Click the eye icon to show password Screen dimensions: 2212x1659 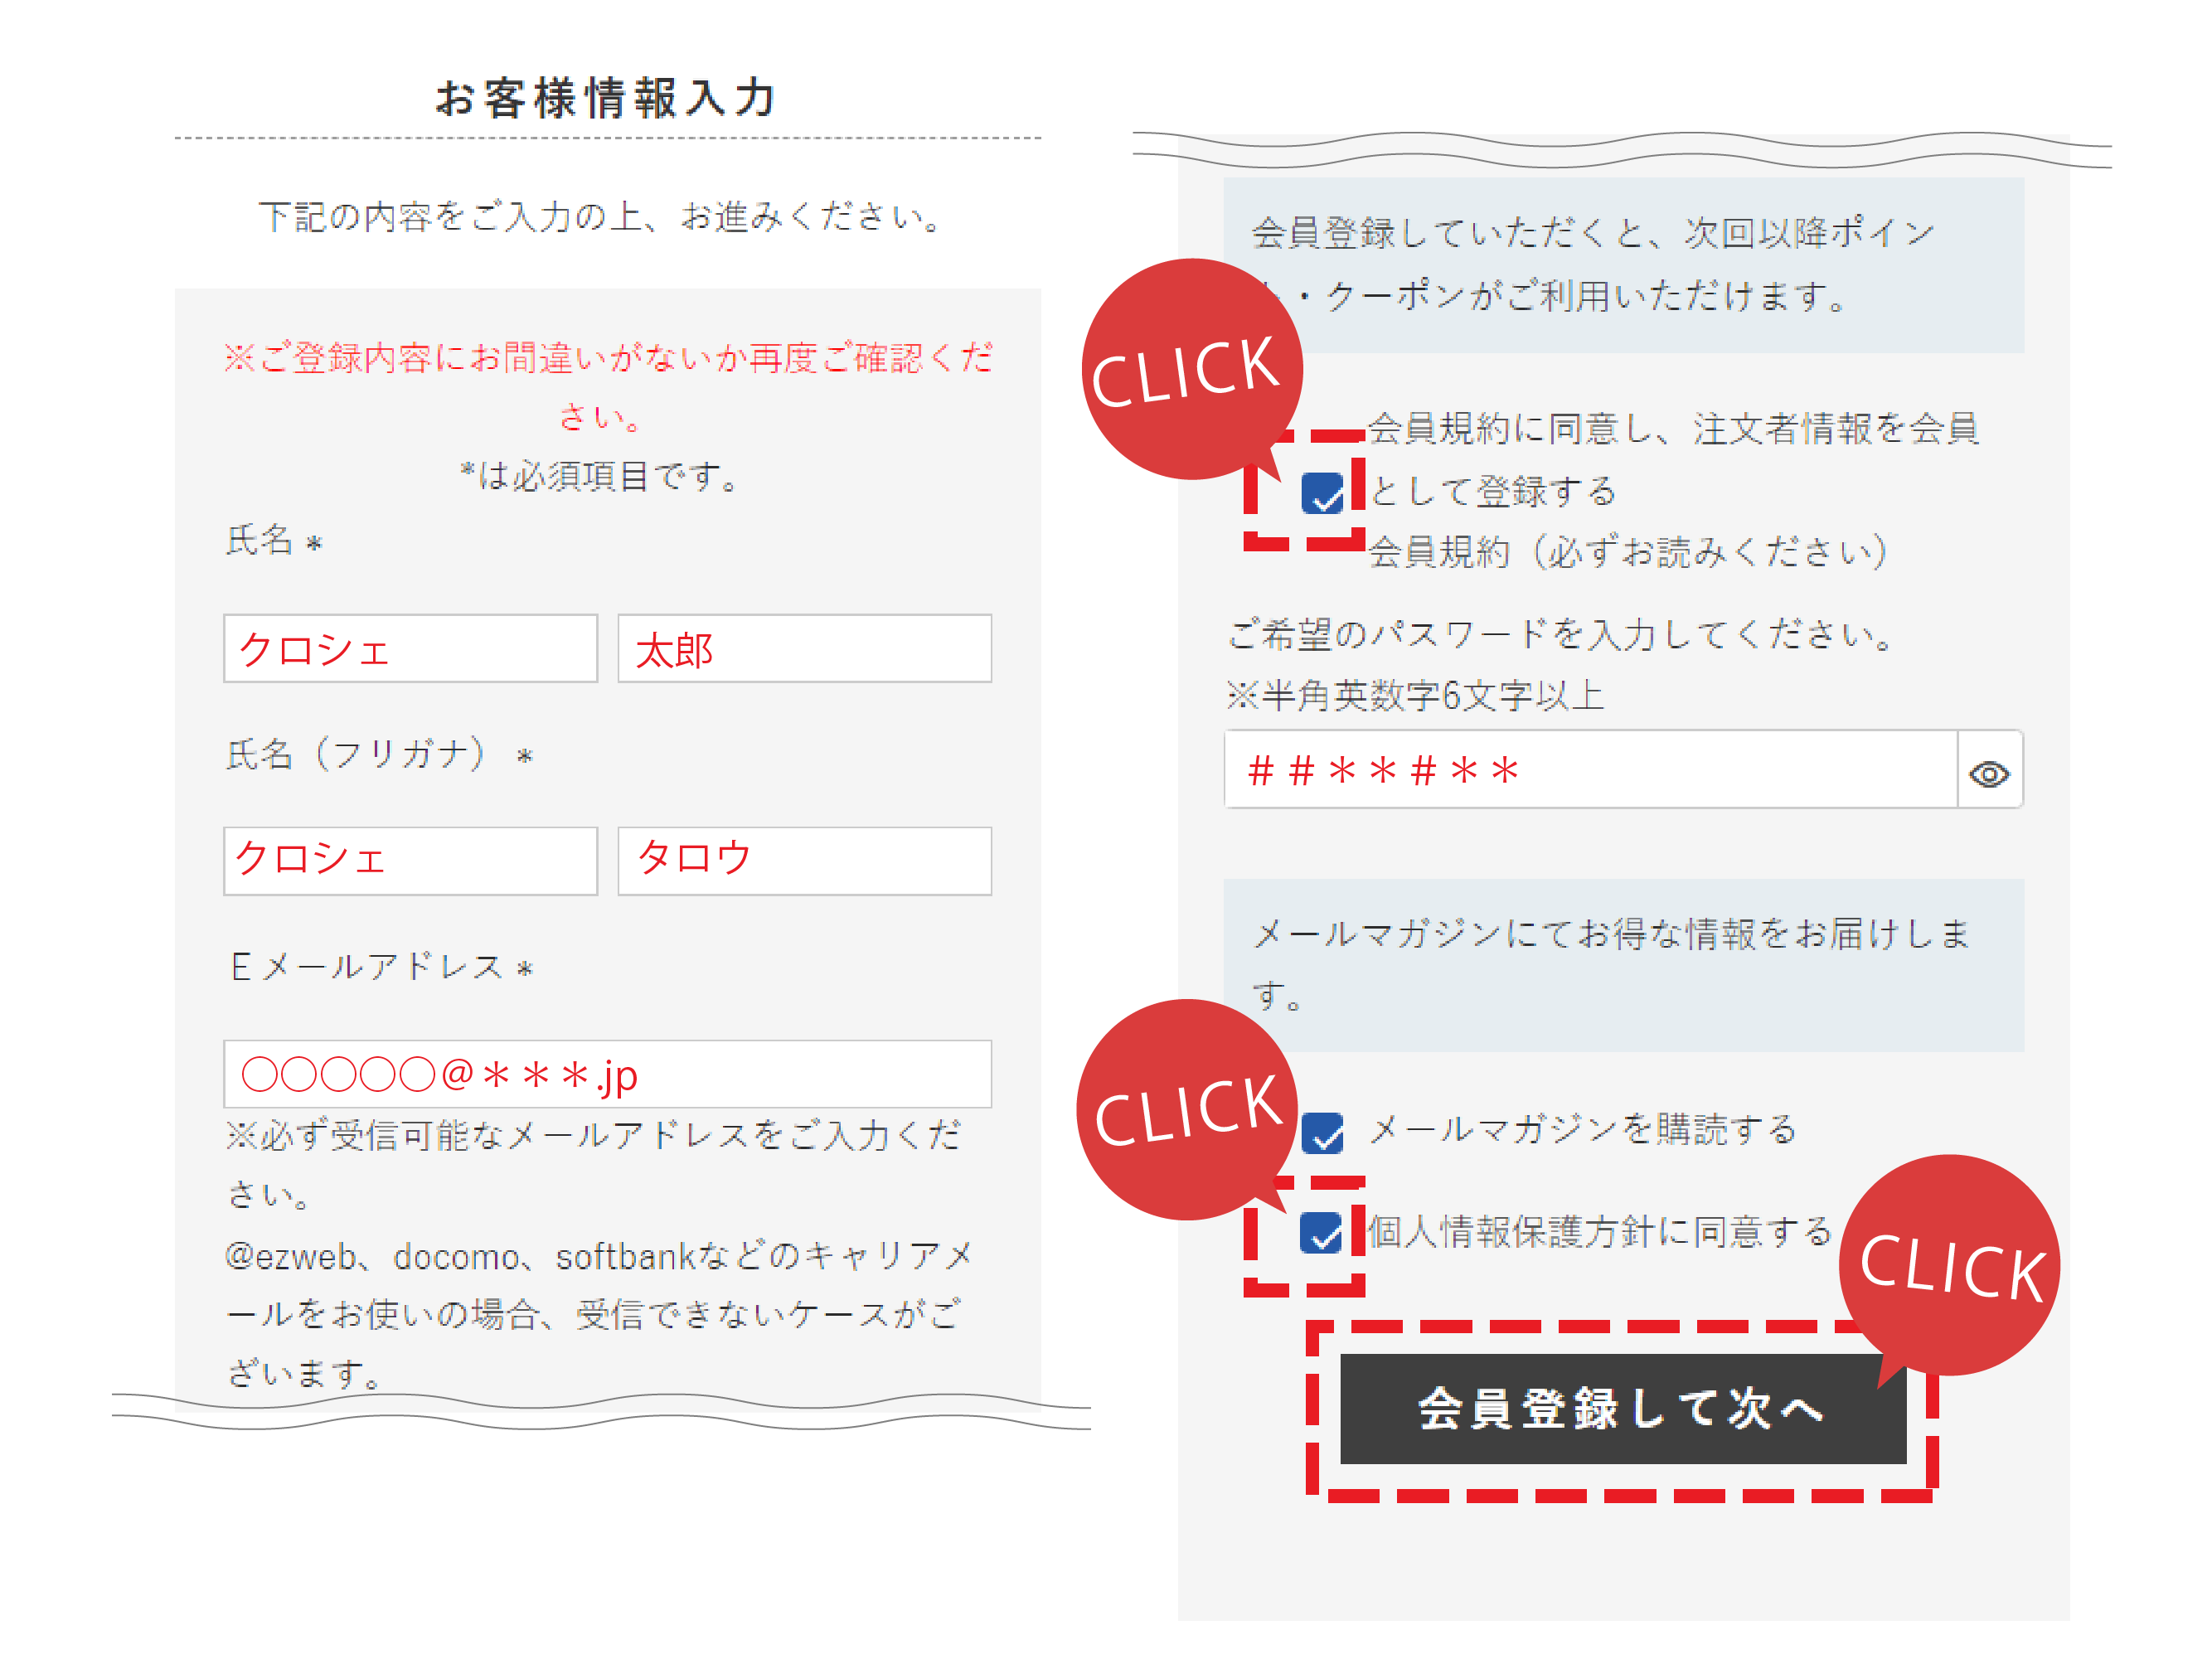[1988, 774]
